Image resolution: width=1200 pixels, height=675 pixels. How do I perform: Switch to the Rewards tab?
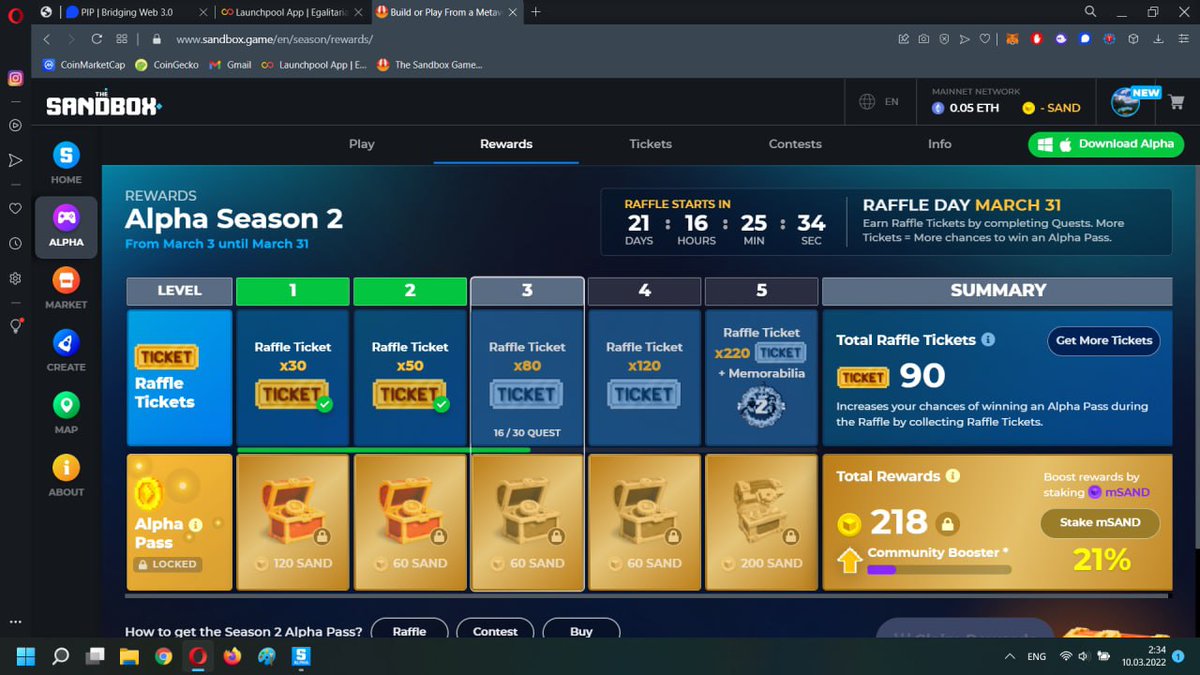506,144
